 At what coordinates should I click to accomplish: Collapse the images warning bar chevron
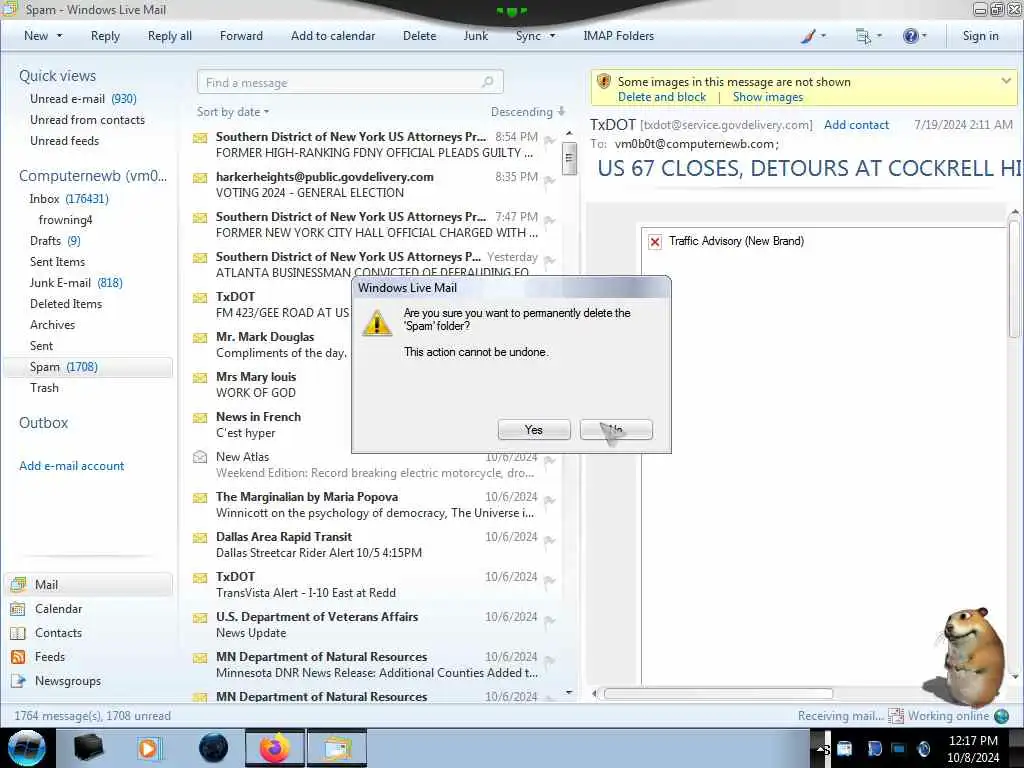1006,81
